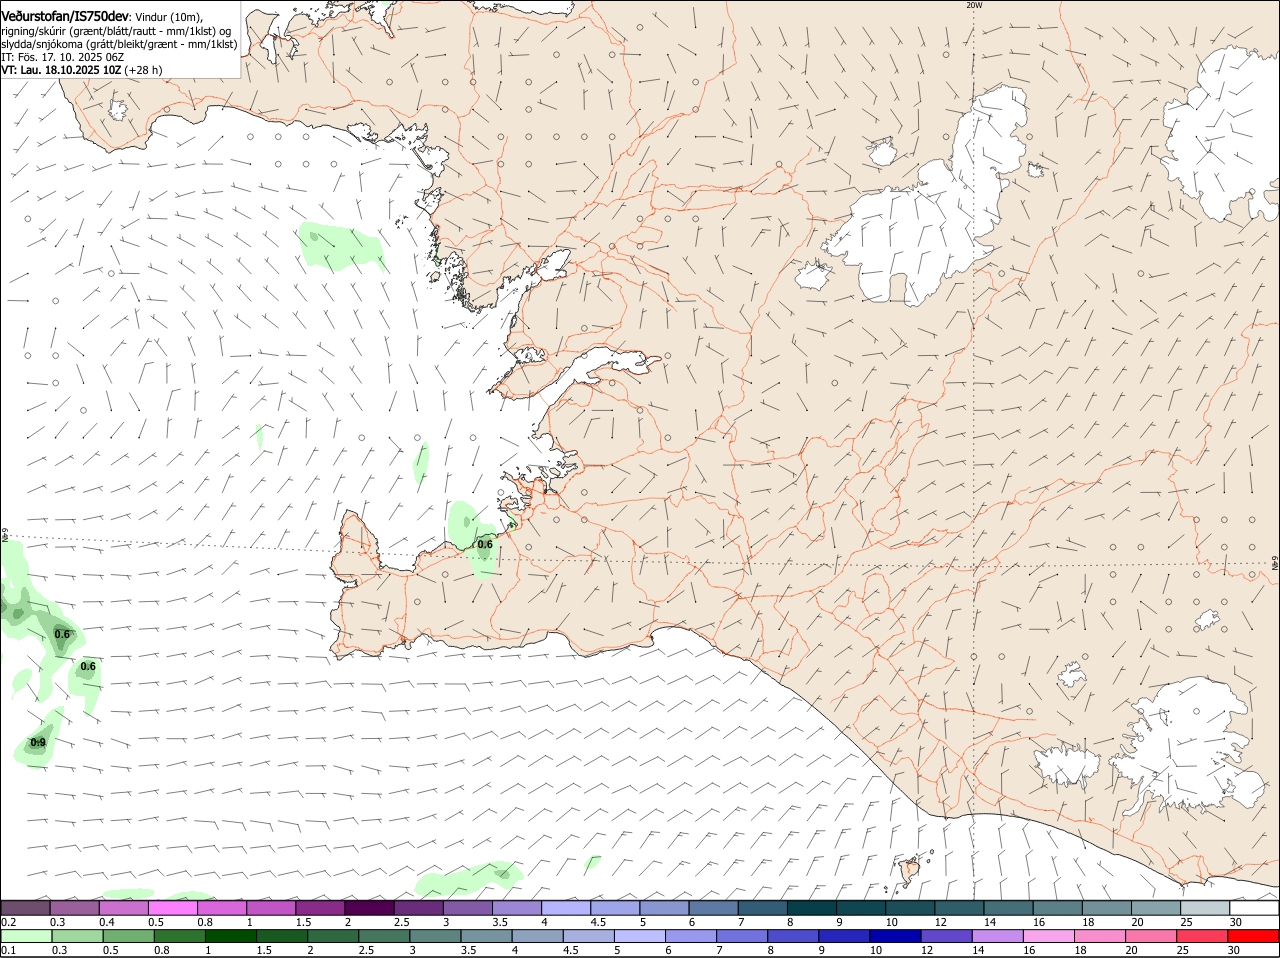The height and width of the screenshot is (958, 1280).
Task: Click the light blue 4 swatch in upper legend
Action: (567, 907)
